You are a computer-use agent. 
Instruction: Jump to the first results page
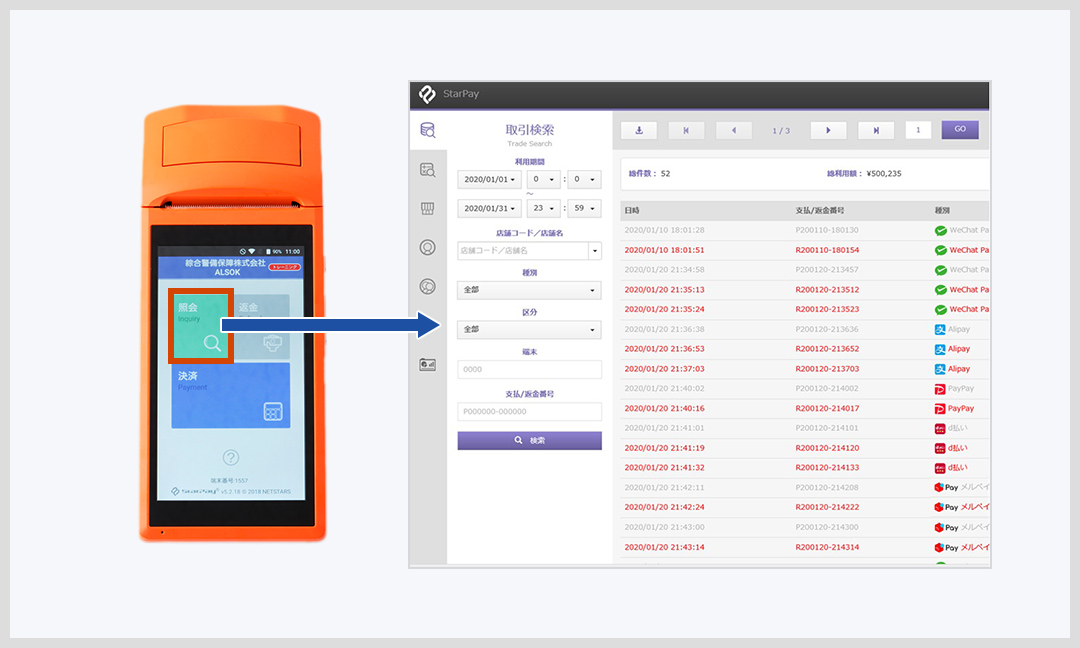(686, 130)
